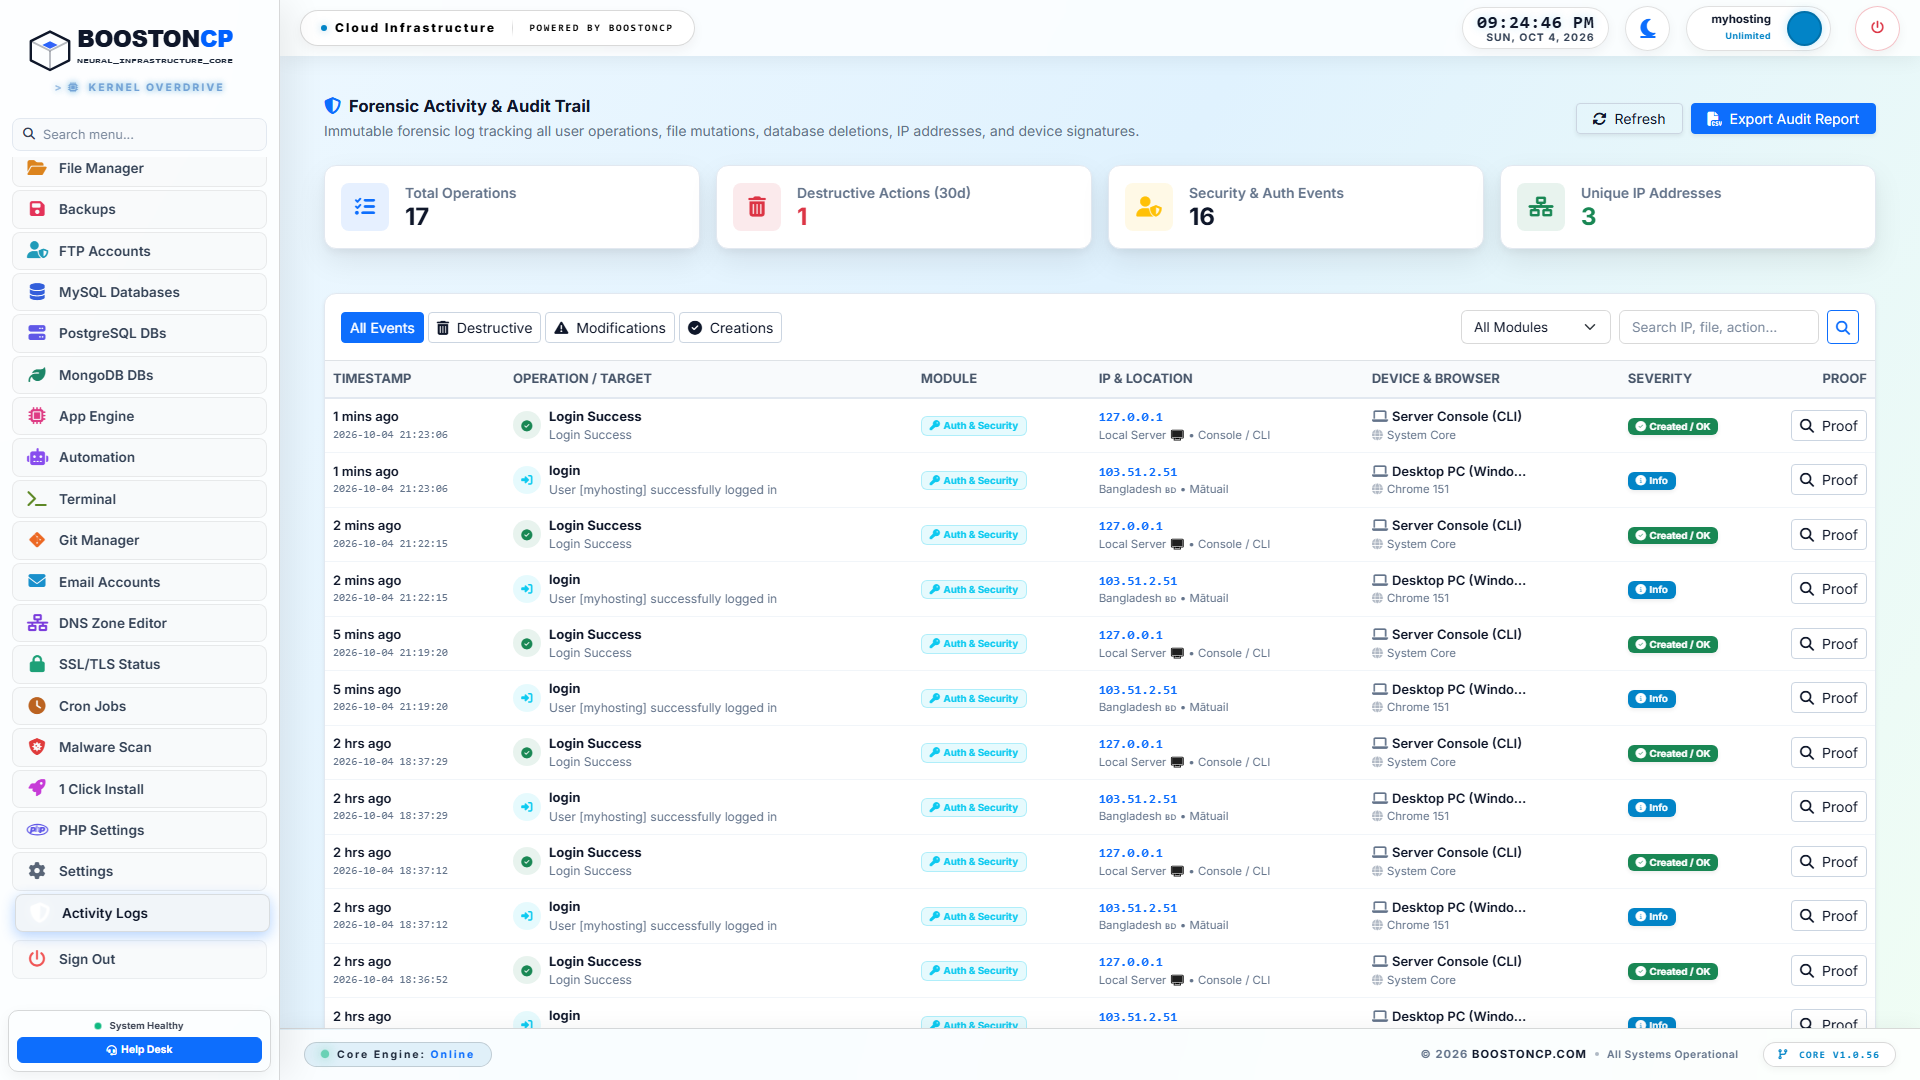Open Proof for the 21:22:15 login row
1920x1080 pixels.
point(1828,589)
